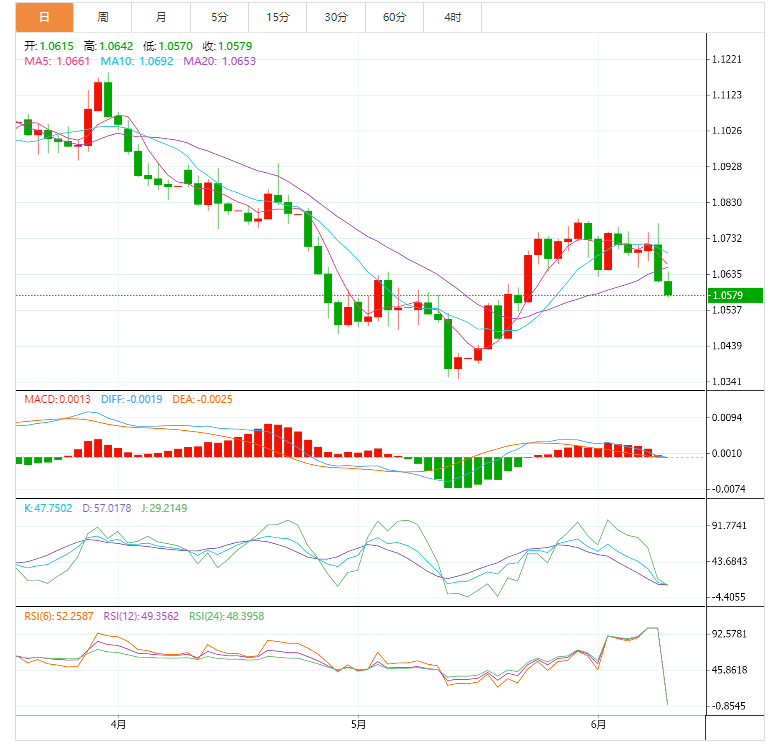Image resolution: width=777 pixels, height=751 pixels.
Task: Click the K:47.7502 KDJ label
Action: (x=48, y=508)
